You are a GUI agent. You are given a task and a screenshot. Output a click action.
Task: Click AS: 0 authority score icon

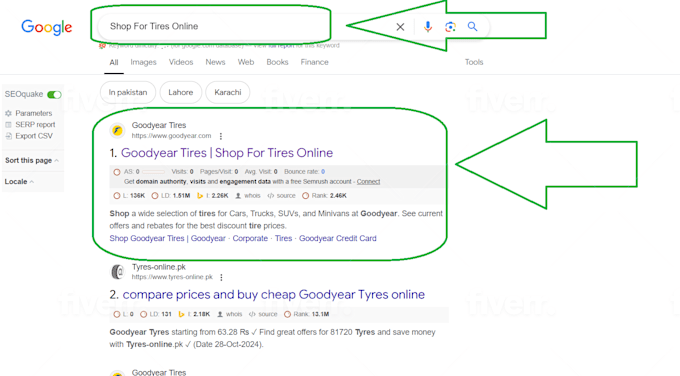pos(117,172)
